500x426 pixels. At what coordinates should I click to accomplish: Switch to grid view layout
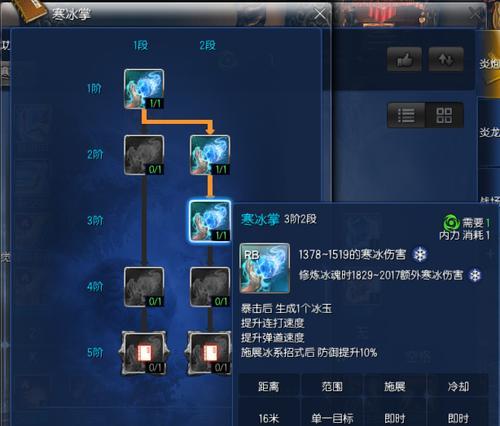444,115
